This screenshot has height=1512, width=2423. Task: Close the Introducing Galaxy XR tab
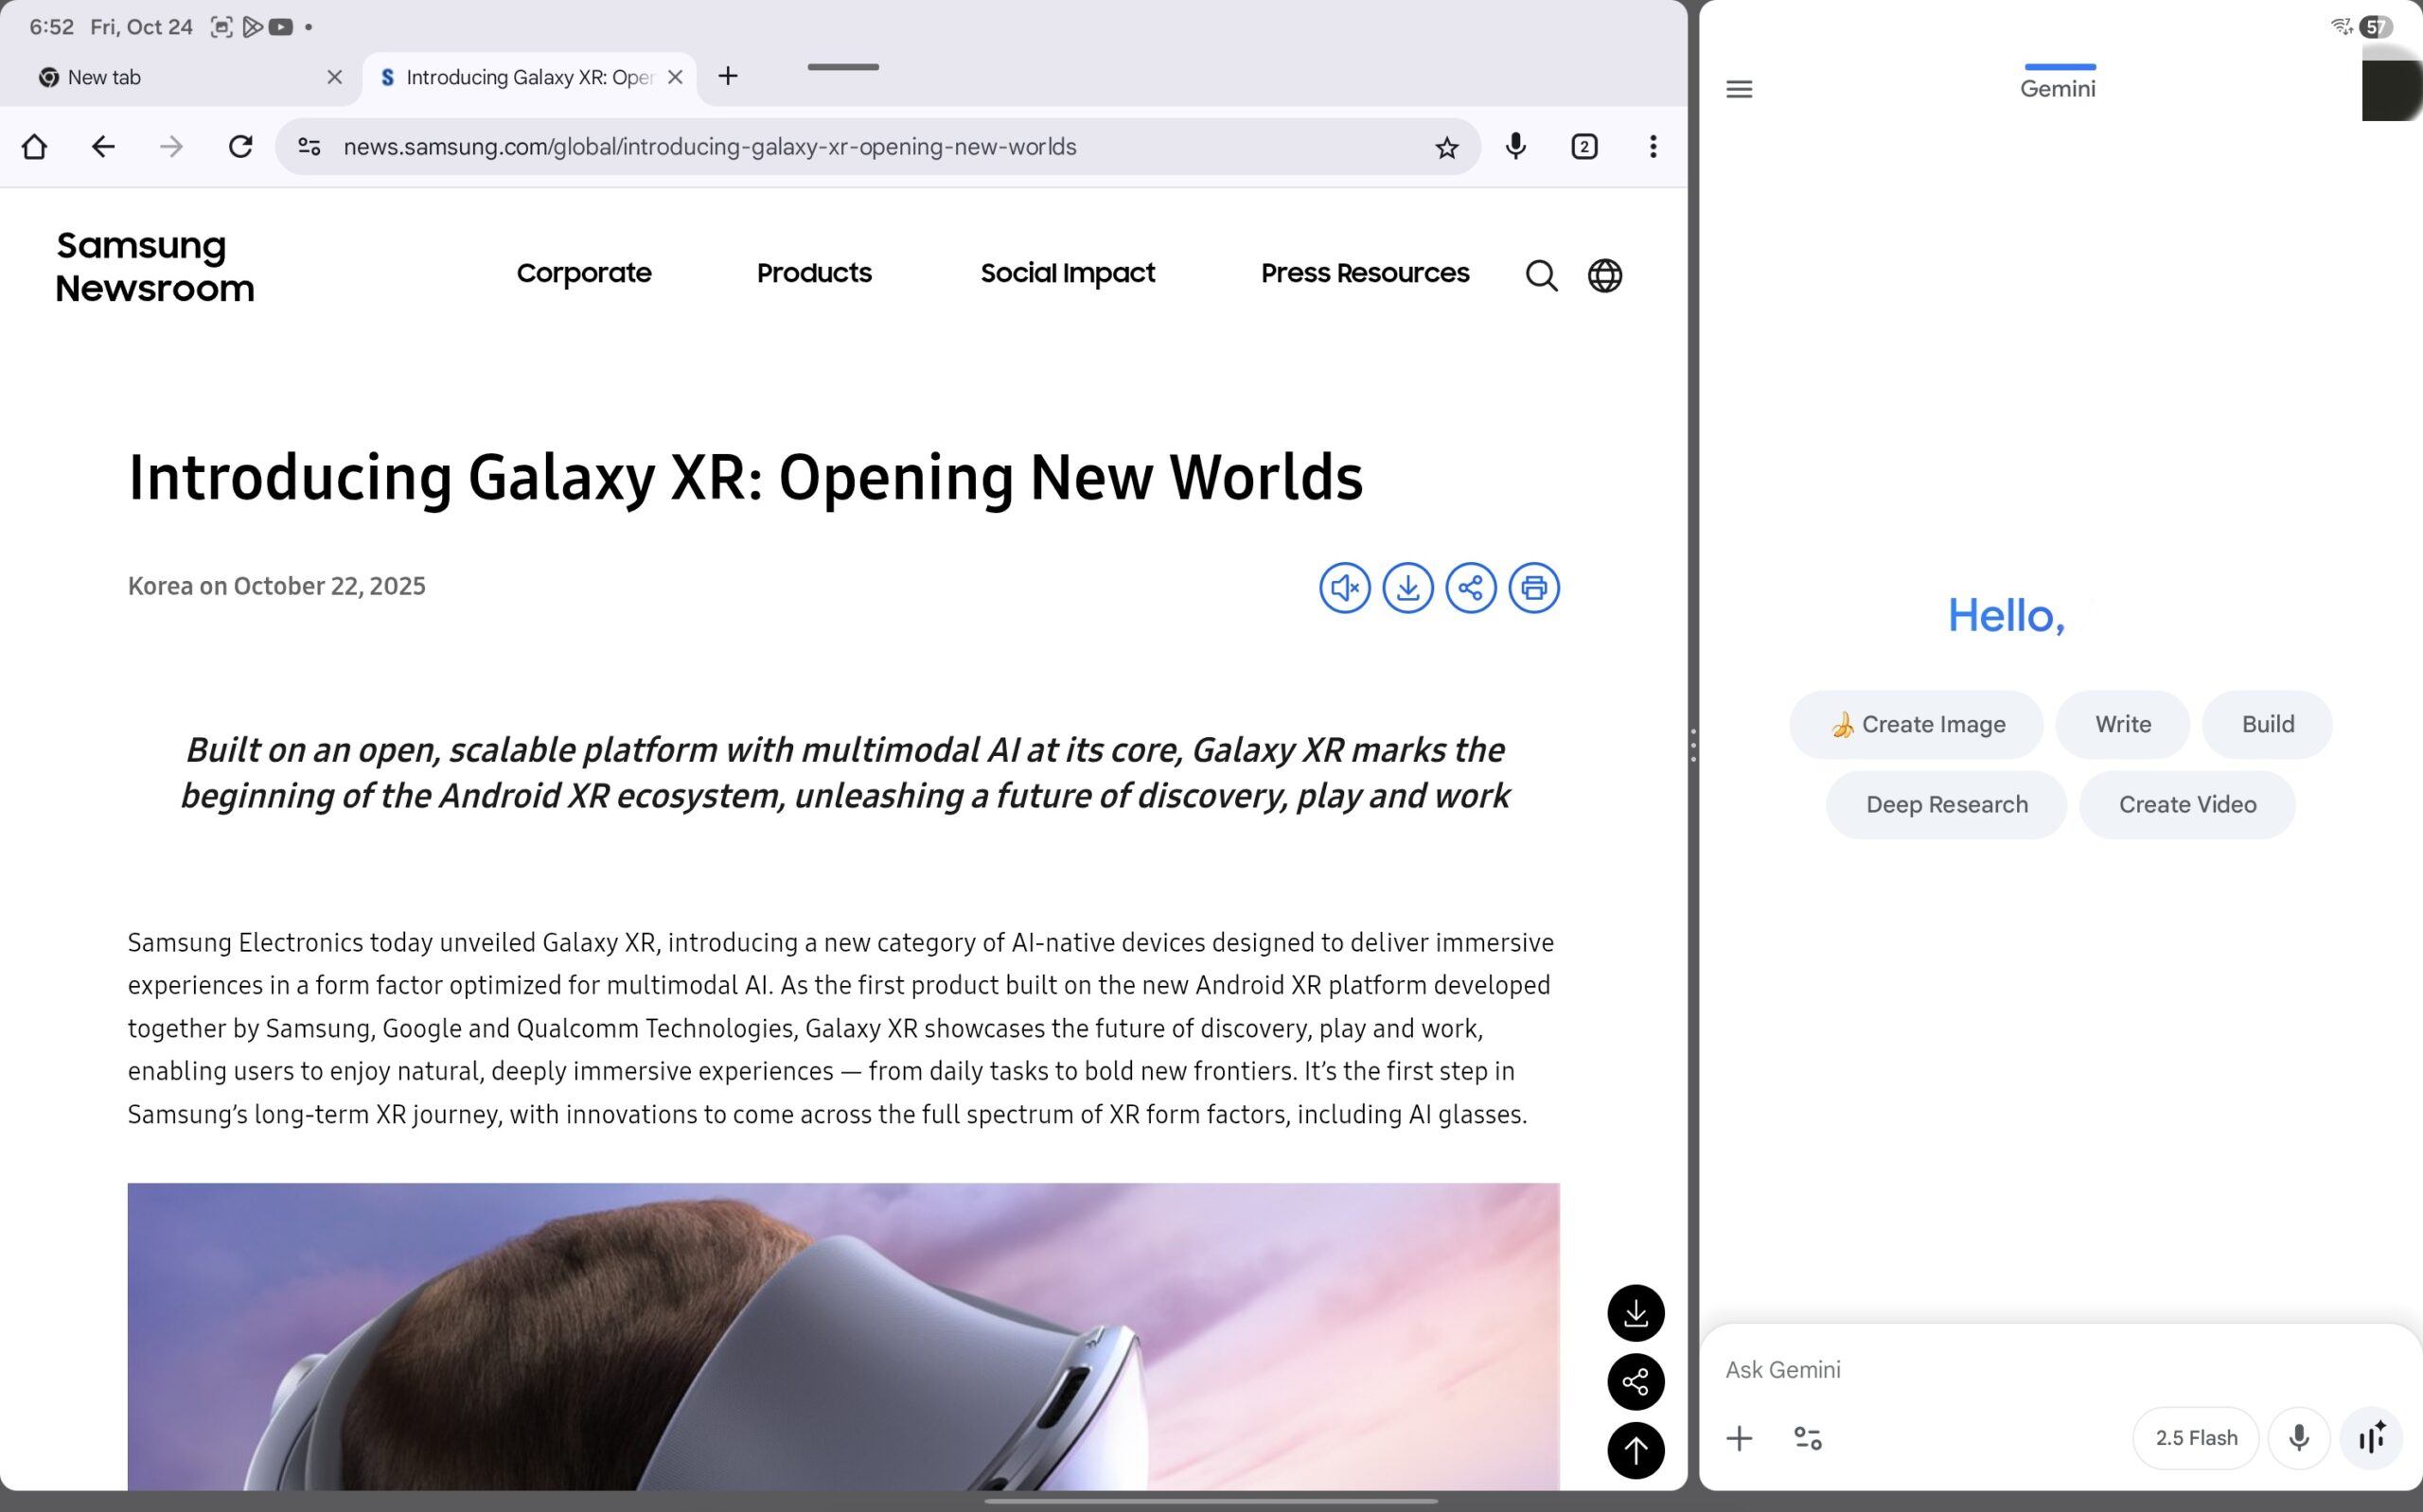tap(675, 77)
